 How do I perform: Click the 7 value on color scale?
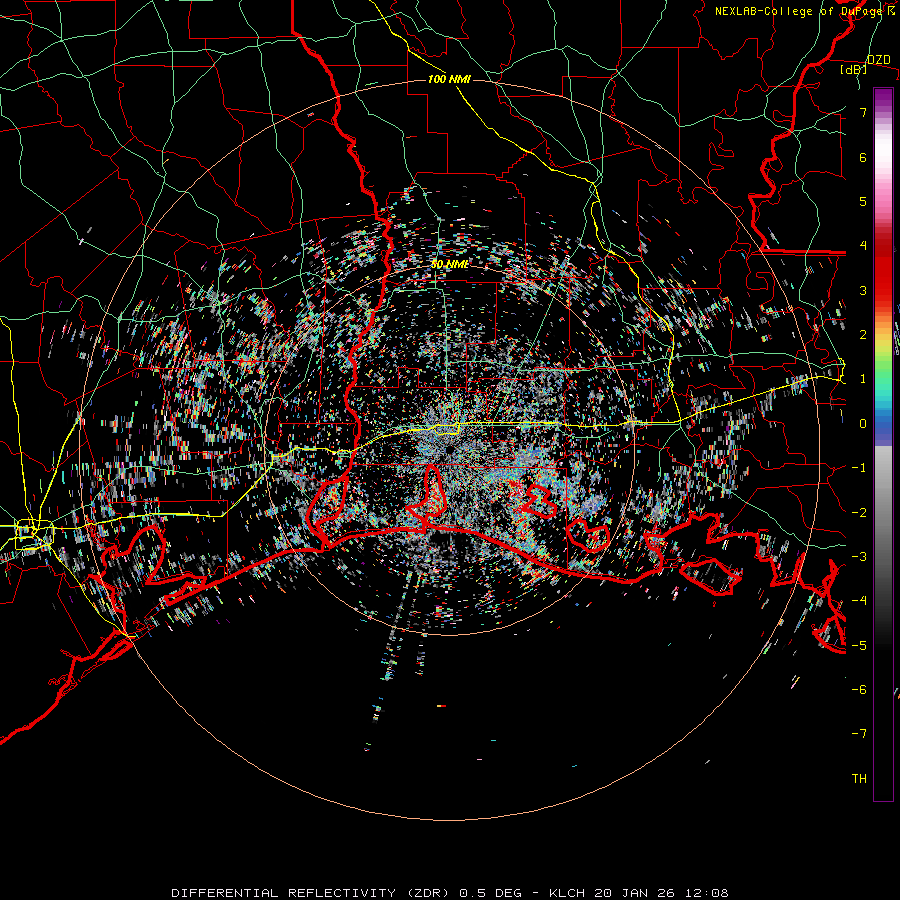[x=863, y=112]
